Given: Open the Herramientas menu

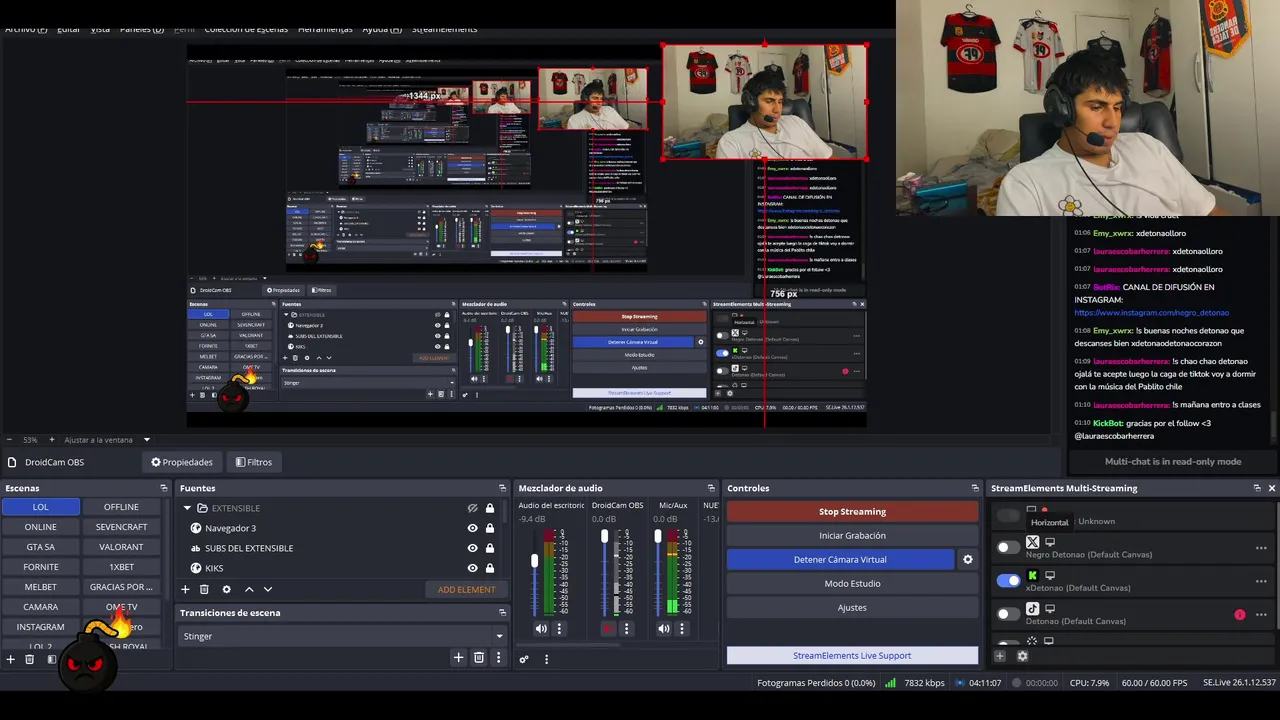Looking at the screenshot, I should point(325,29).
